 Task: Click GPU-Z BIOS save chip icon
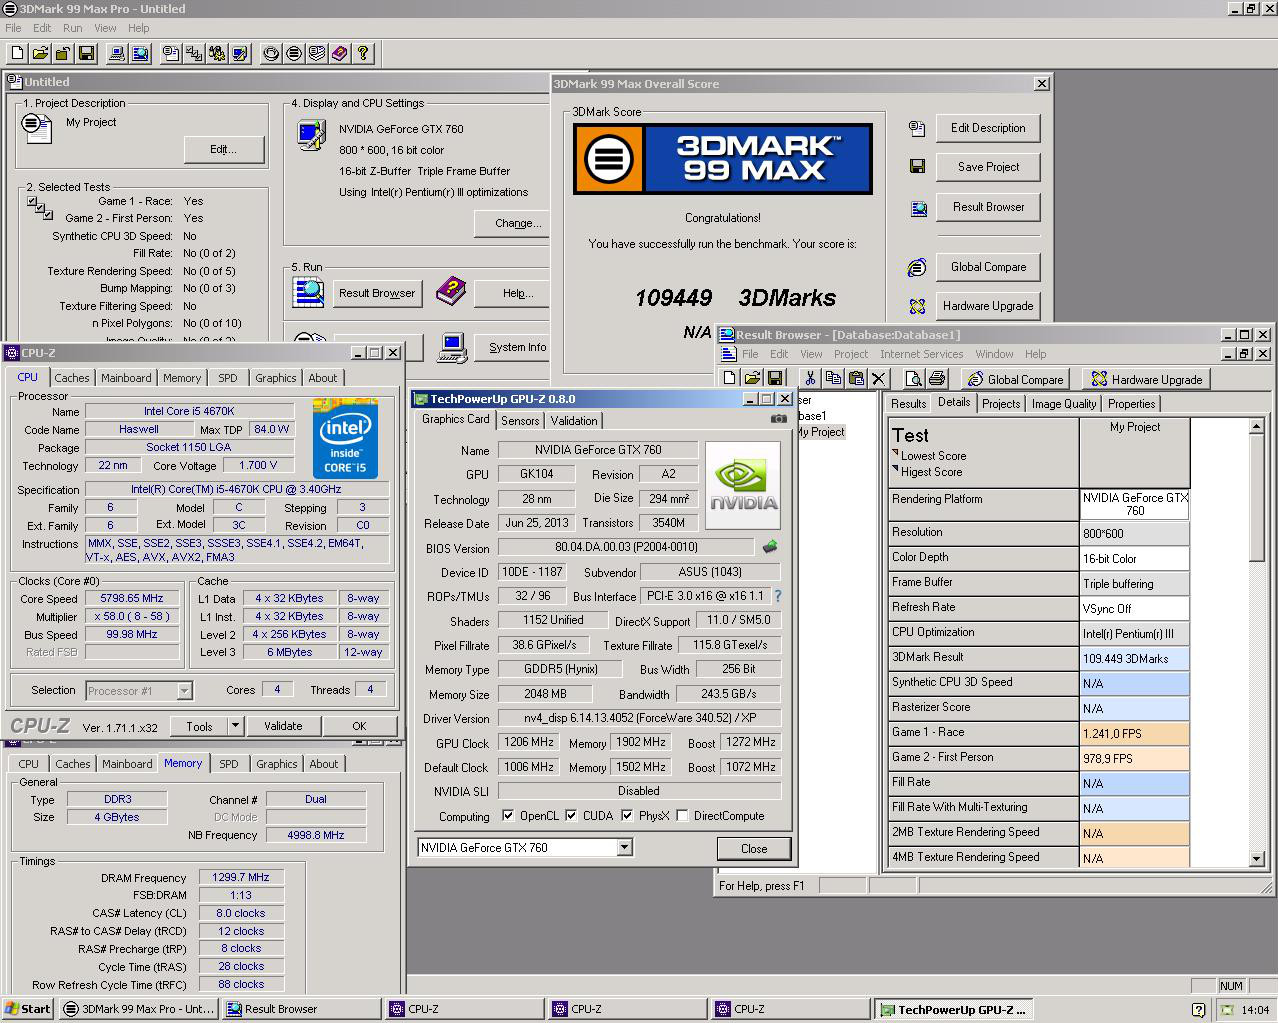[769, 547]
